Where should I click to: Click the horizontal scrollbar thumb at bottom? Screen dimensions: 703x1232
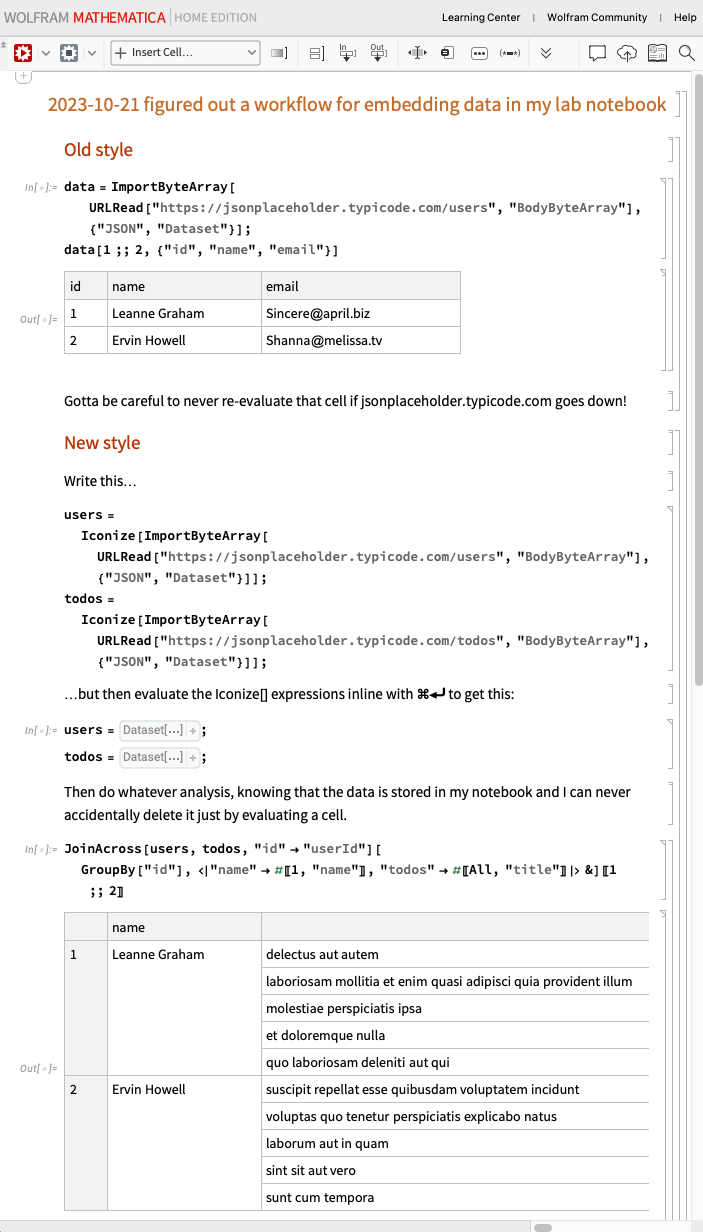(543, 1226)
